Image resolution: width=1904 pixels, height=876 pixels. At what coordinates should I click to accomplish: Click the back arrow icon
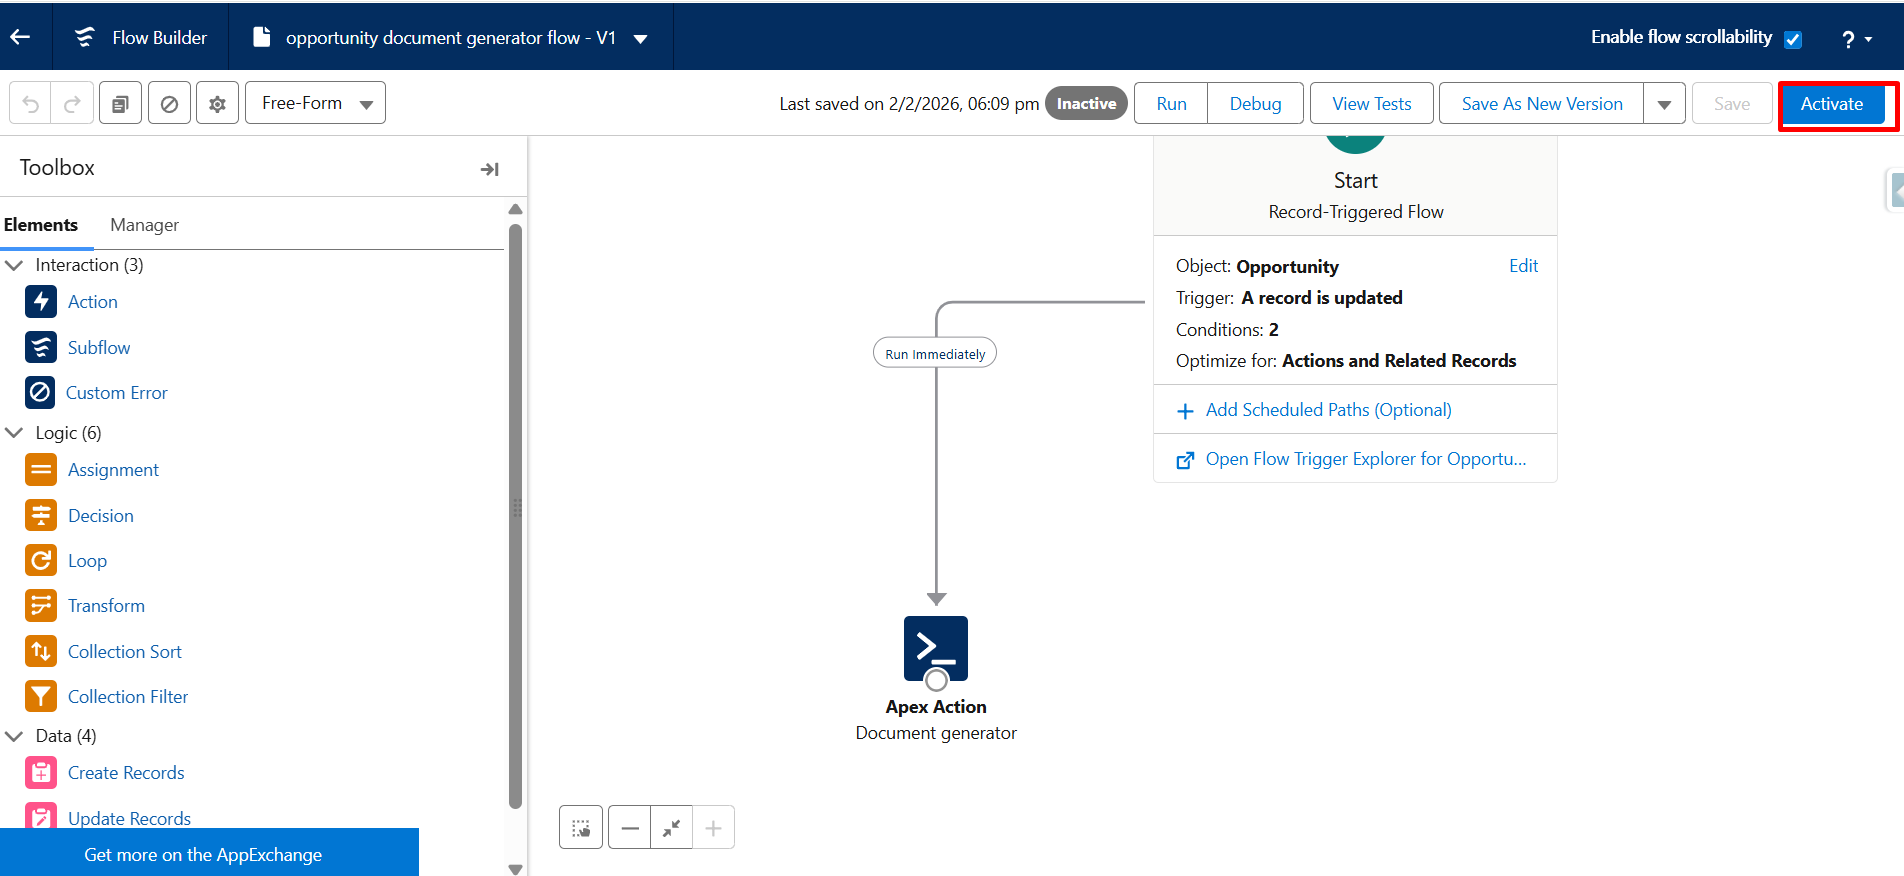(x=20, y=37)
